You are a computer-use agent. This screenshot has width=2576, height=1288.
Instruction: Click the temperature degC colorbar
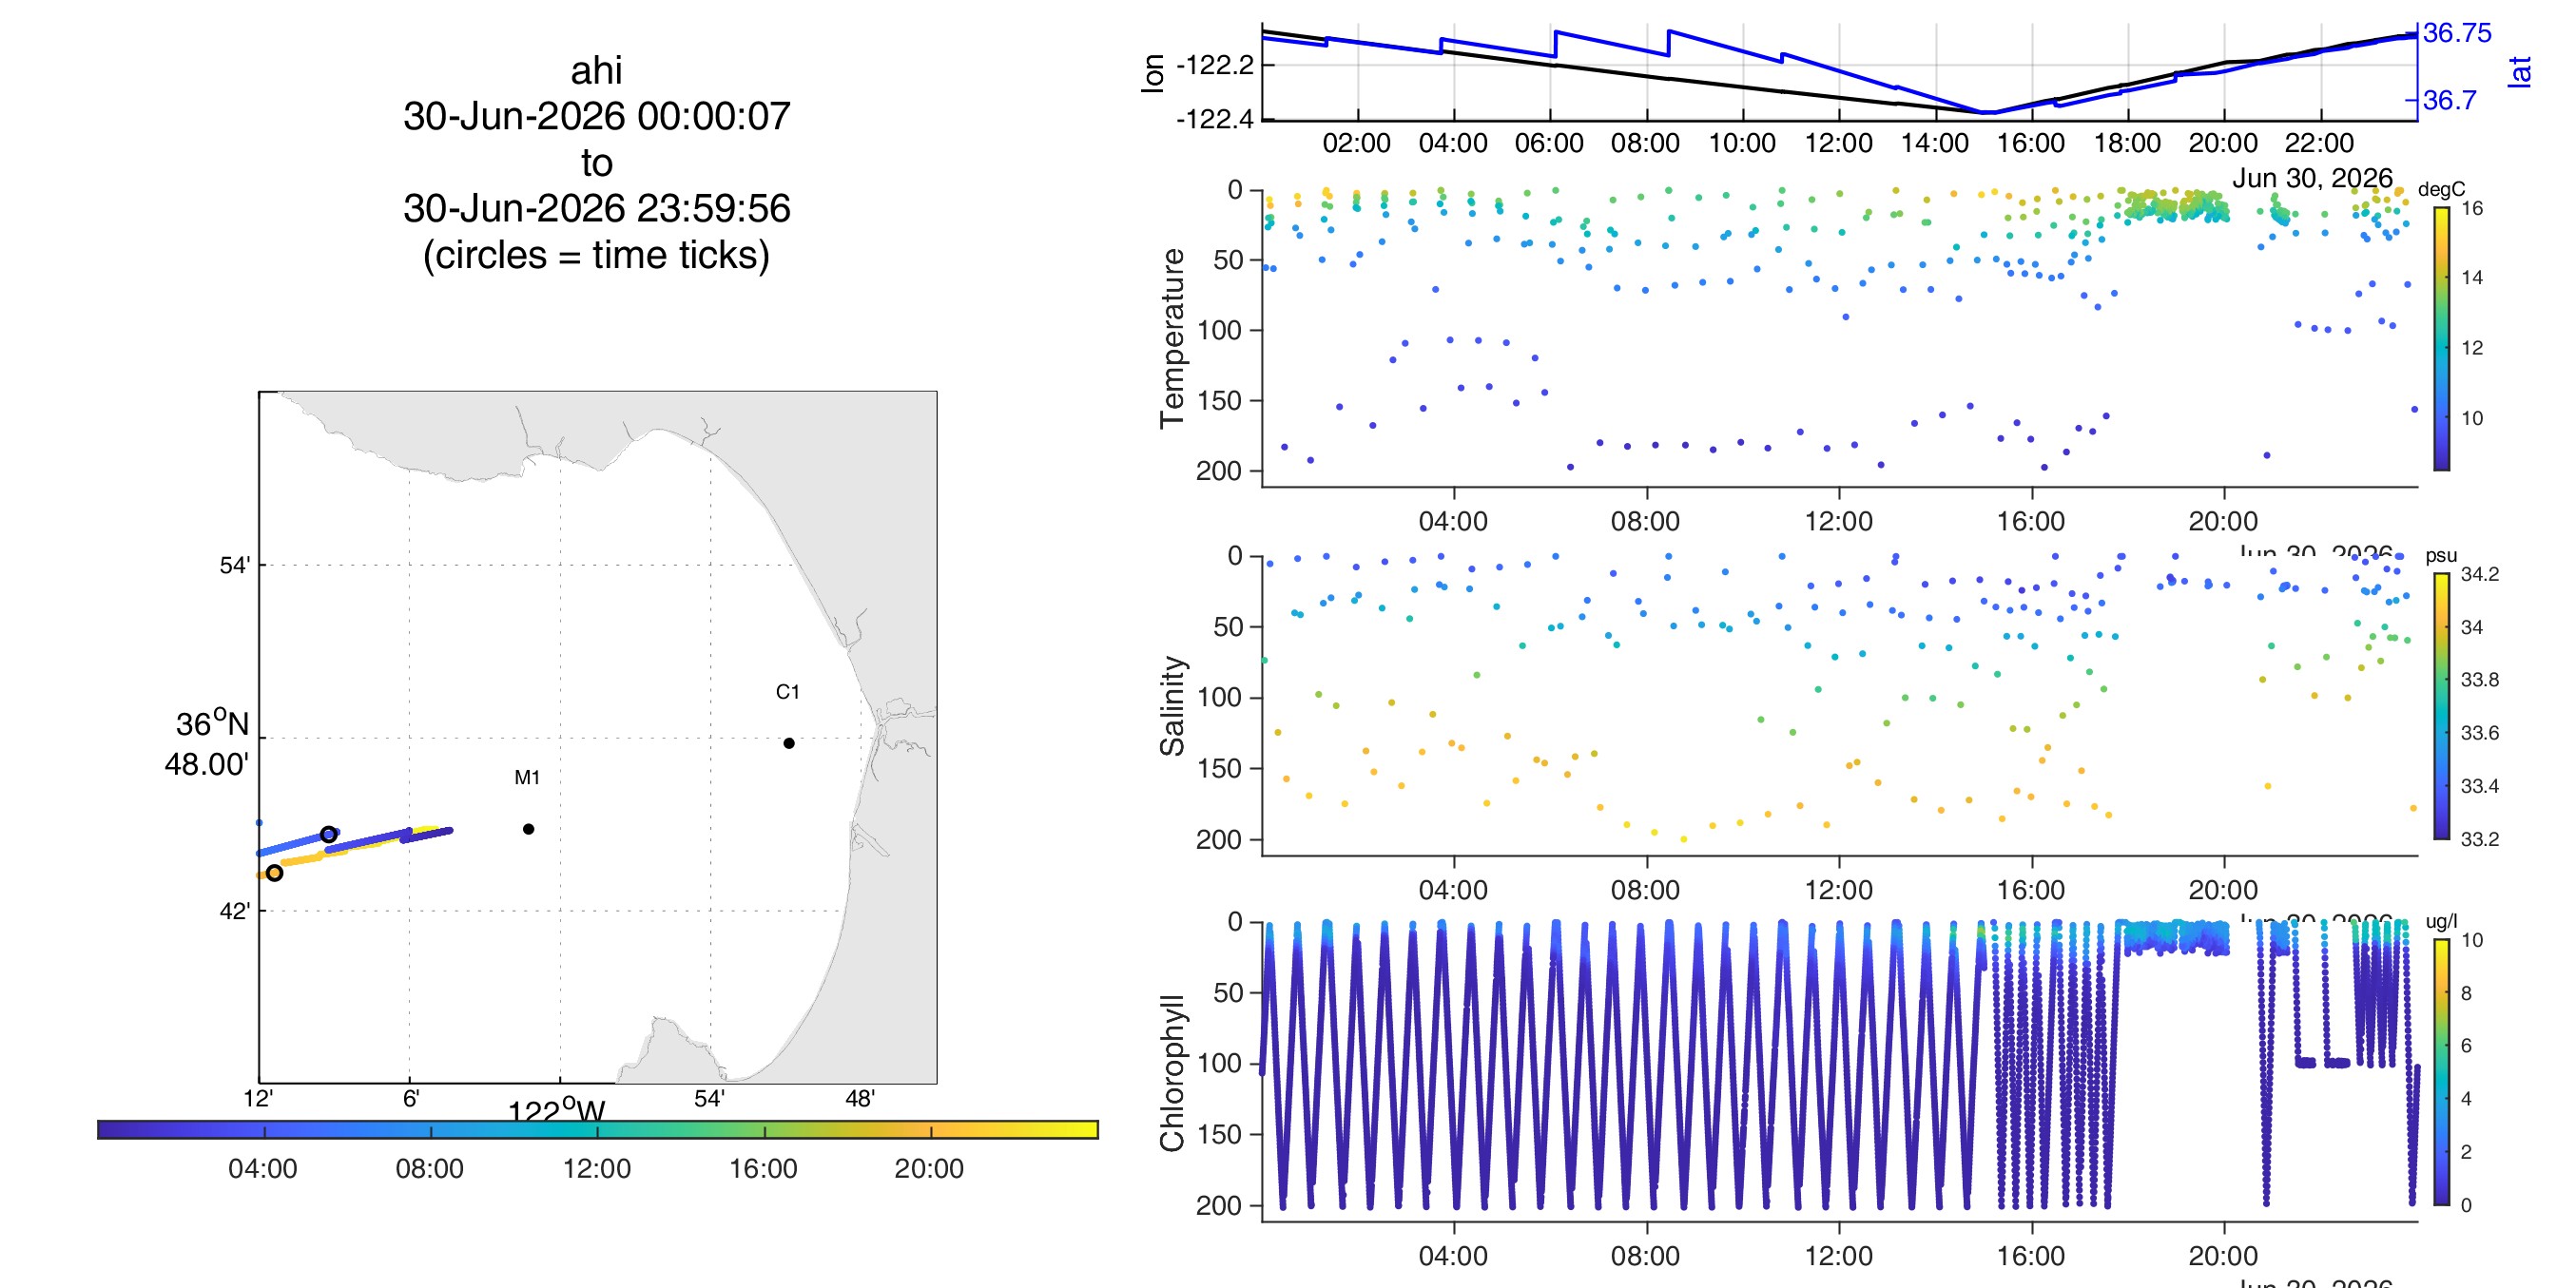[x=2441, y=338]
